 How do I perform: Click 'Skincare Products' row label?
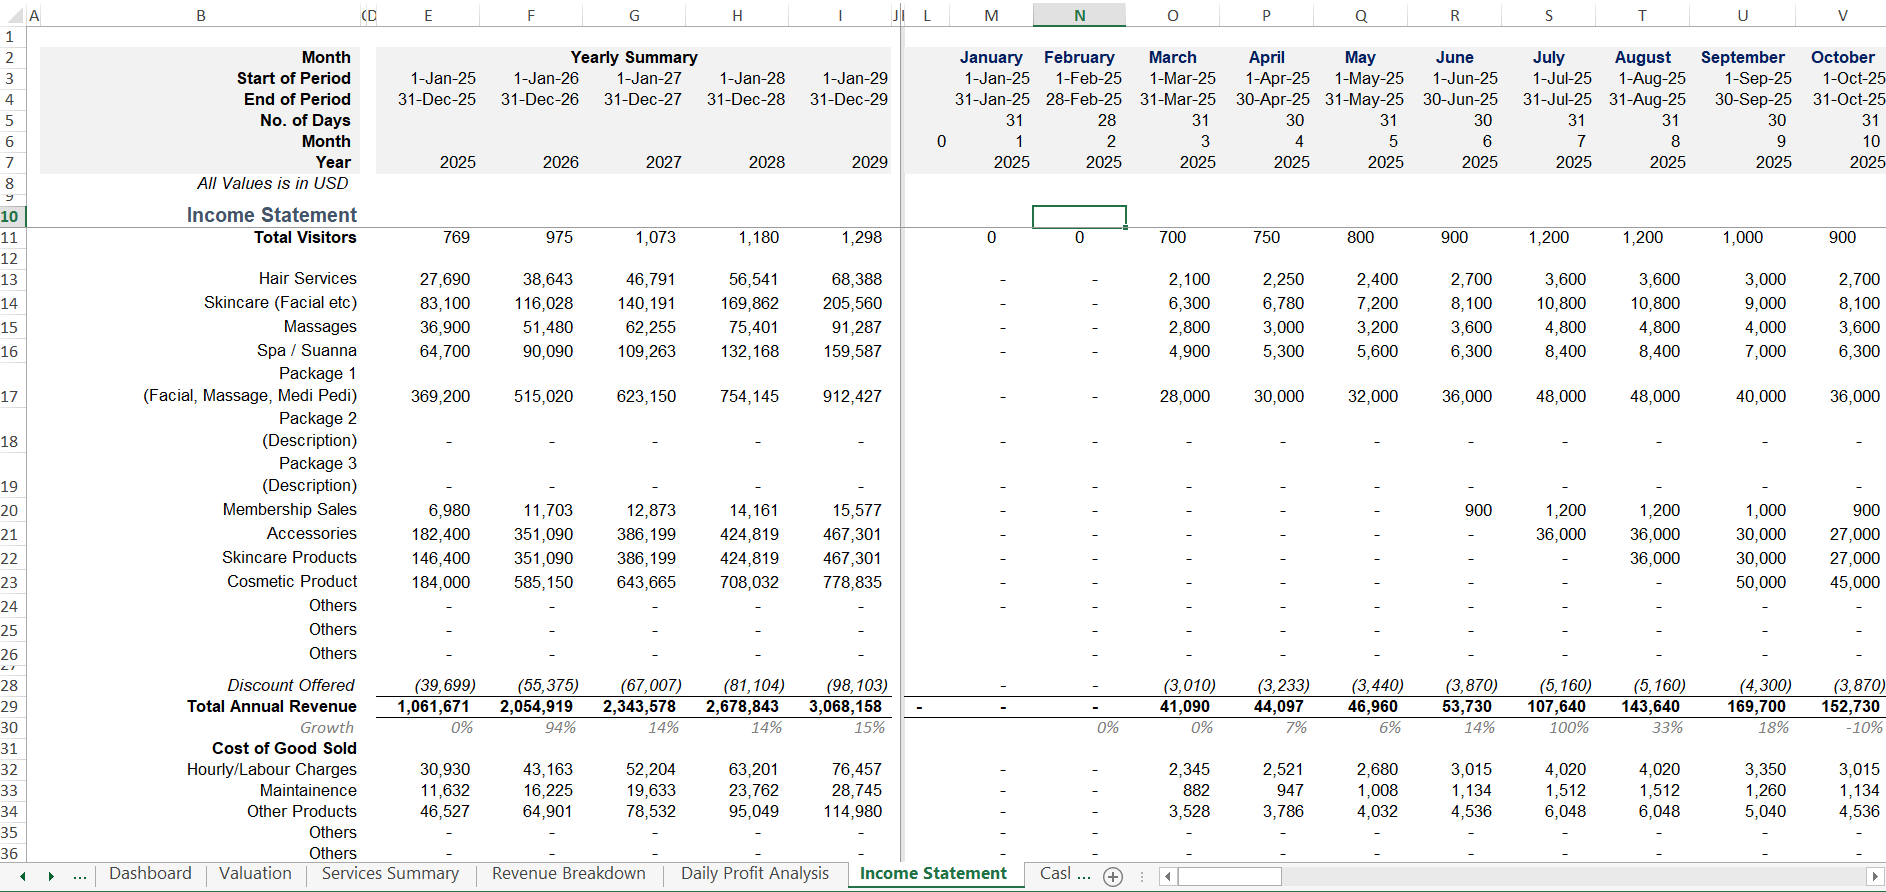click(289, 558)
